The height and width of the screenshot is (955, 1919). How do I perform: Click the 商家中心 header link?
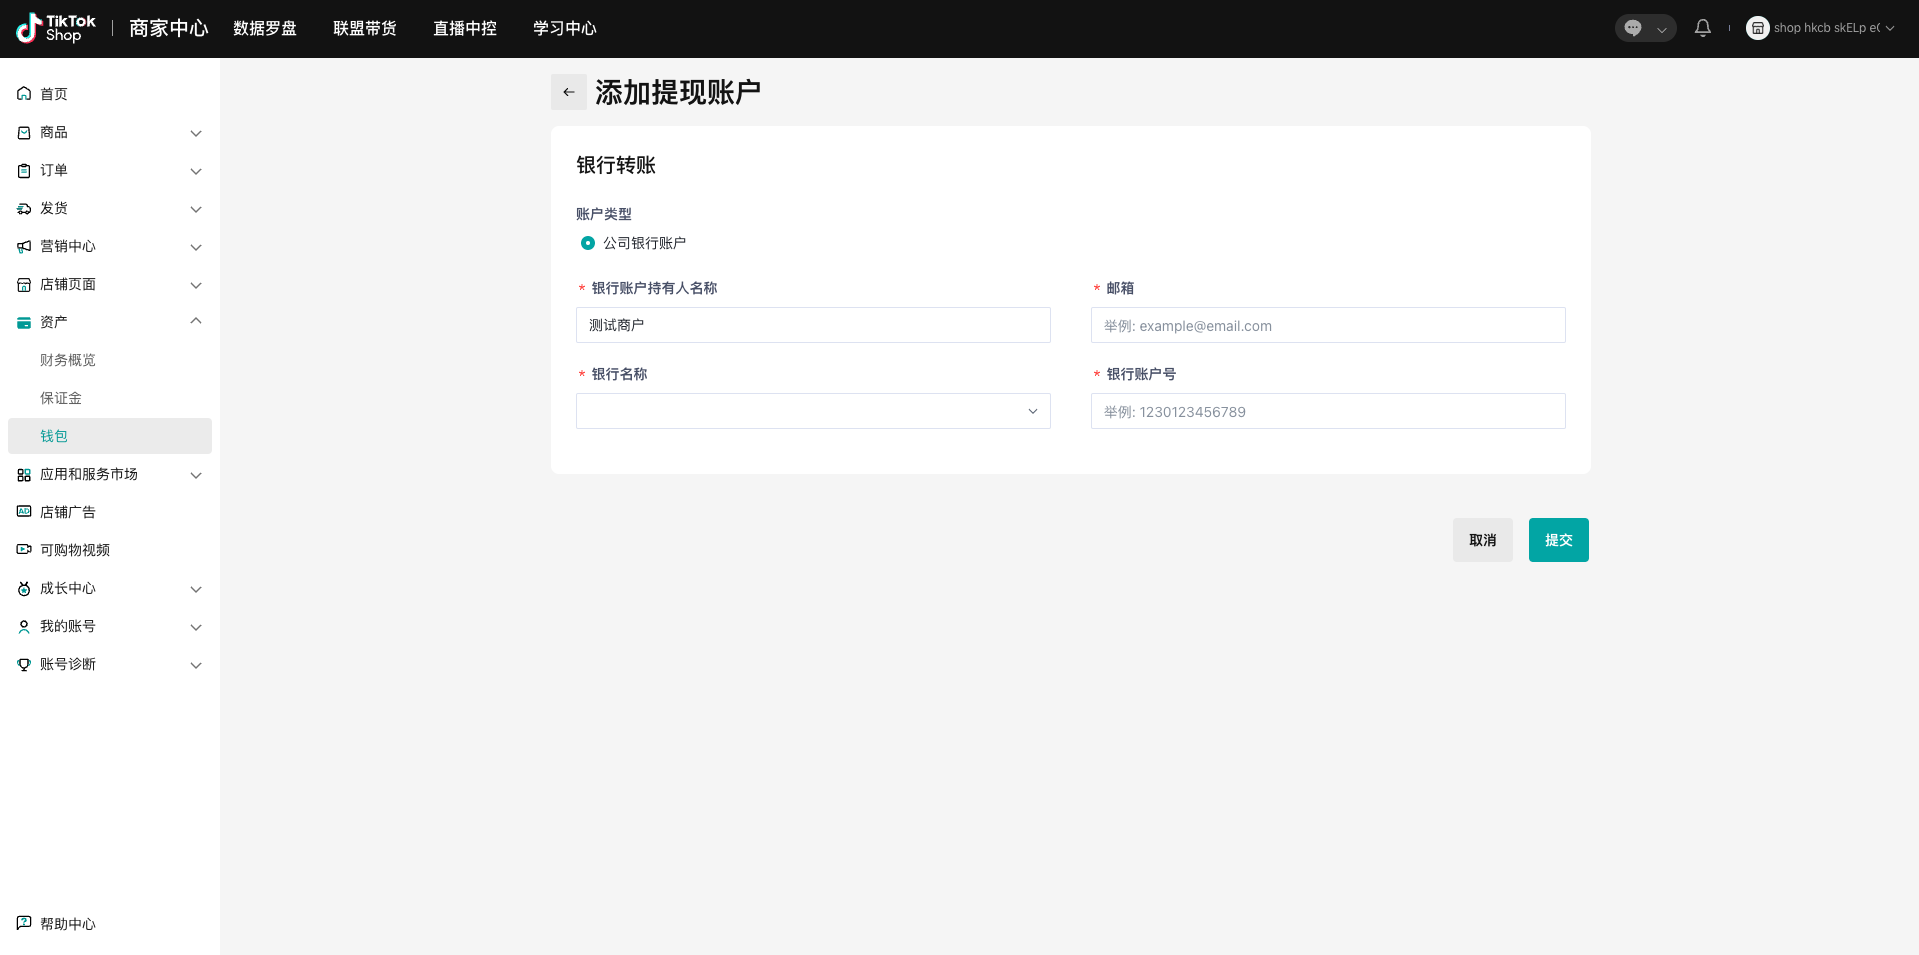pos(168,28)
